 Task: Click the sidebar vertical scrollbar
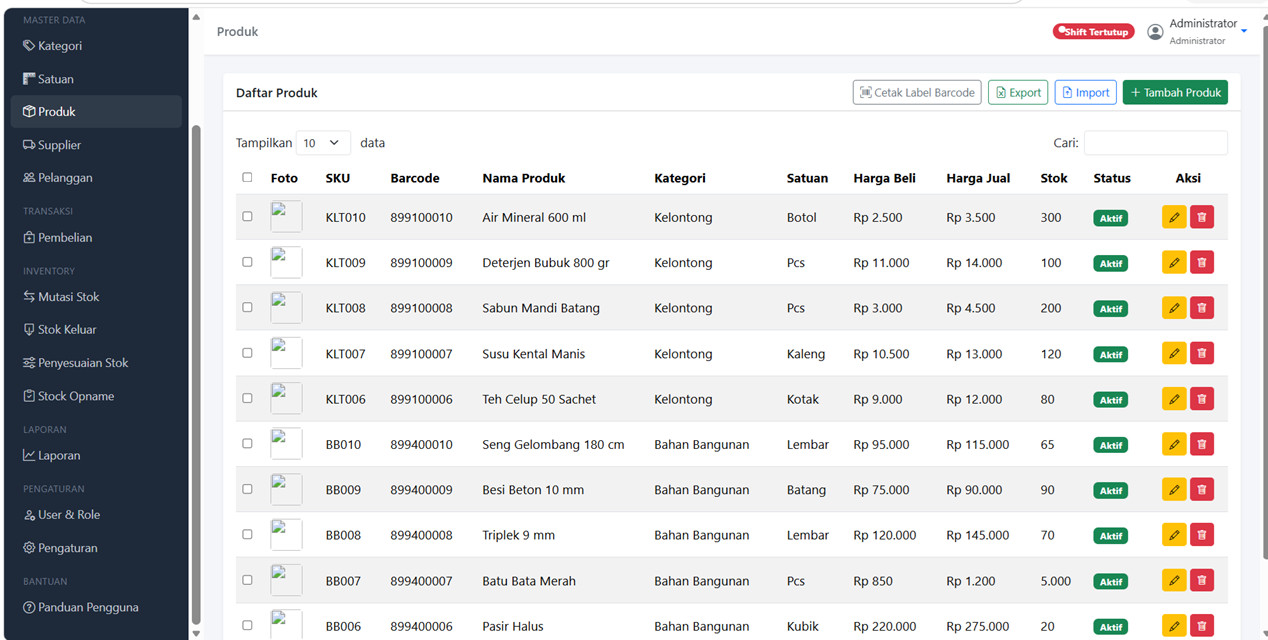coord(195,375)
